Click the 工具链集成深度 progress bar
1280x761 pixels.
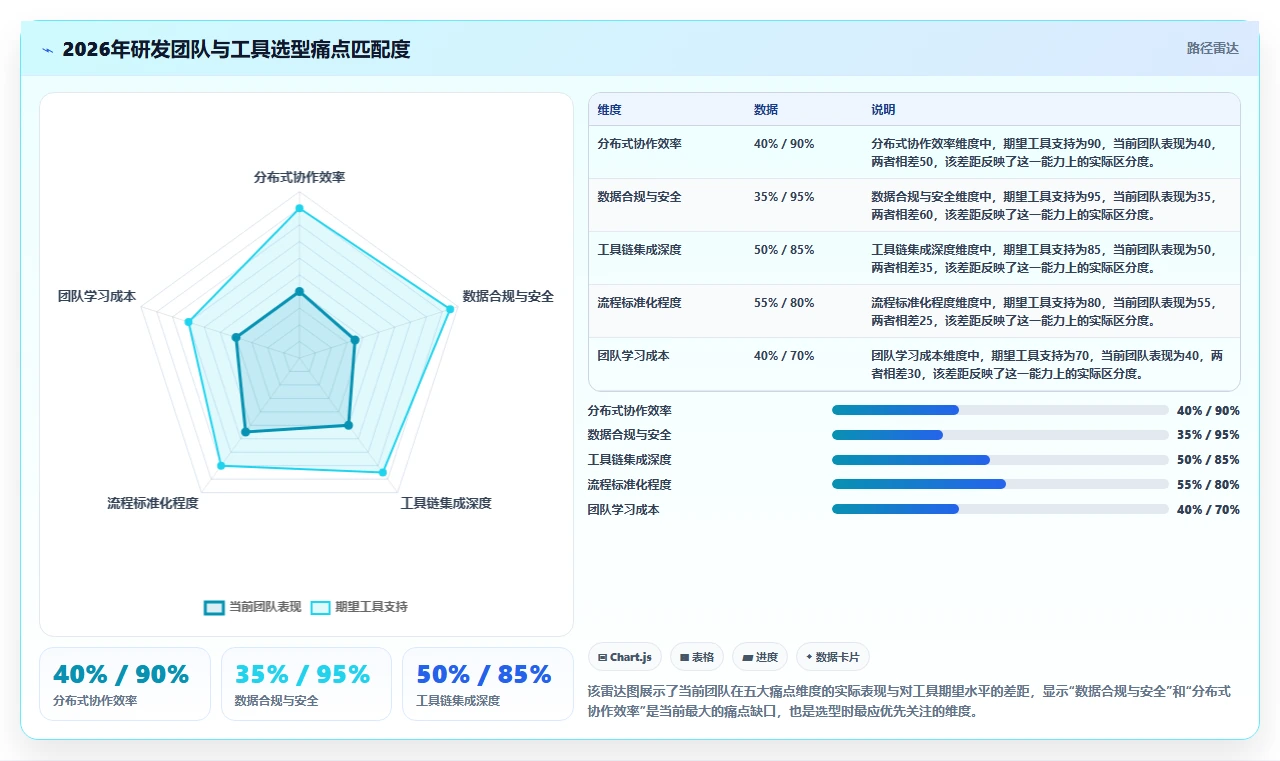tap(1000, 460)
